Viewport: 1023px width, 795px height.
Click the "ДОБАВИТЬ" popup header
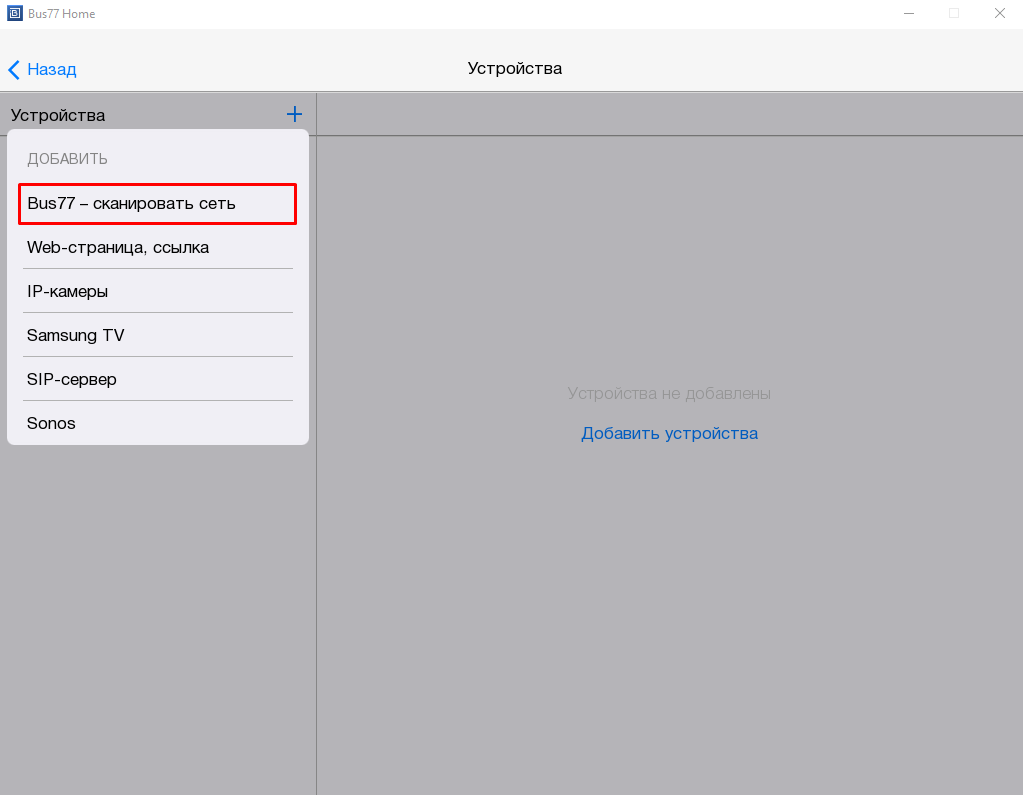click(67, 159)
